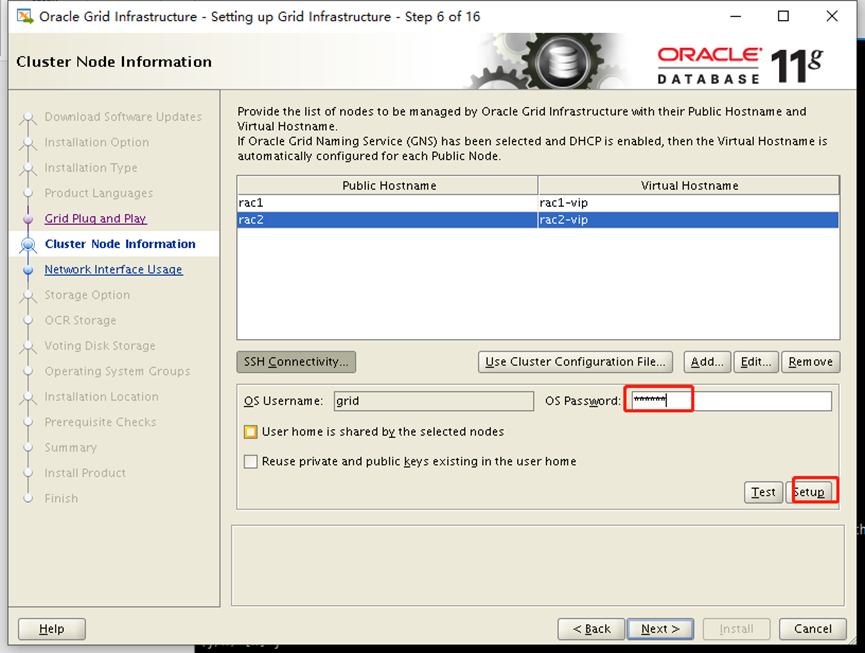The height and width of the screenshot is (653, 865).
Task: Click the Storage Option step
Action: (x=87, y=295)
